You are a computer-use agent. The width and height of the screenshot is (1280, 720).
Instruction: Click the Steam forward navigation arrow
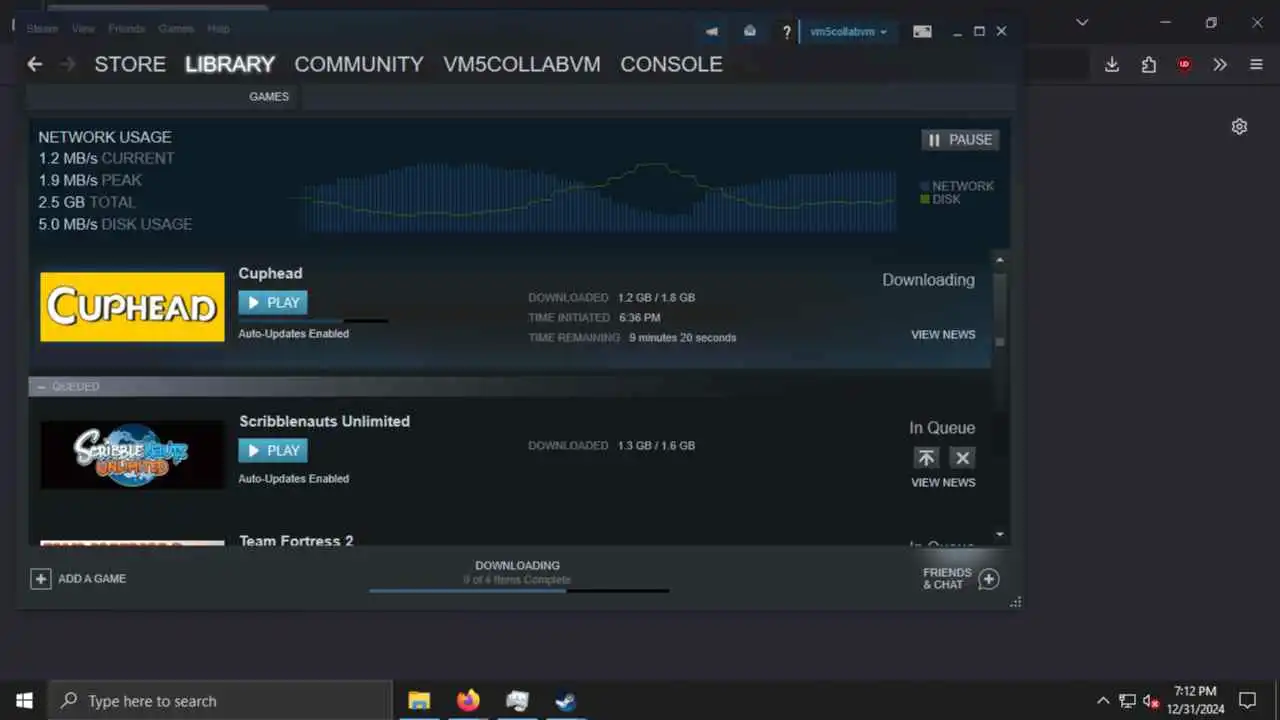coord(67,64)
